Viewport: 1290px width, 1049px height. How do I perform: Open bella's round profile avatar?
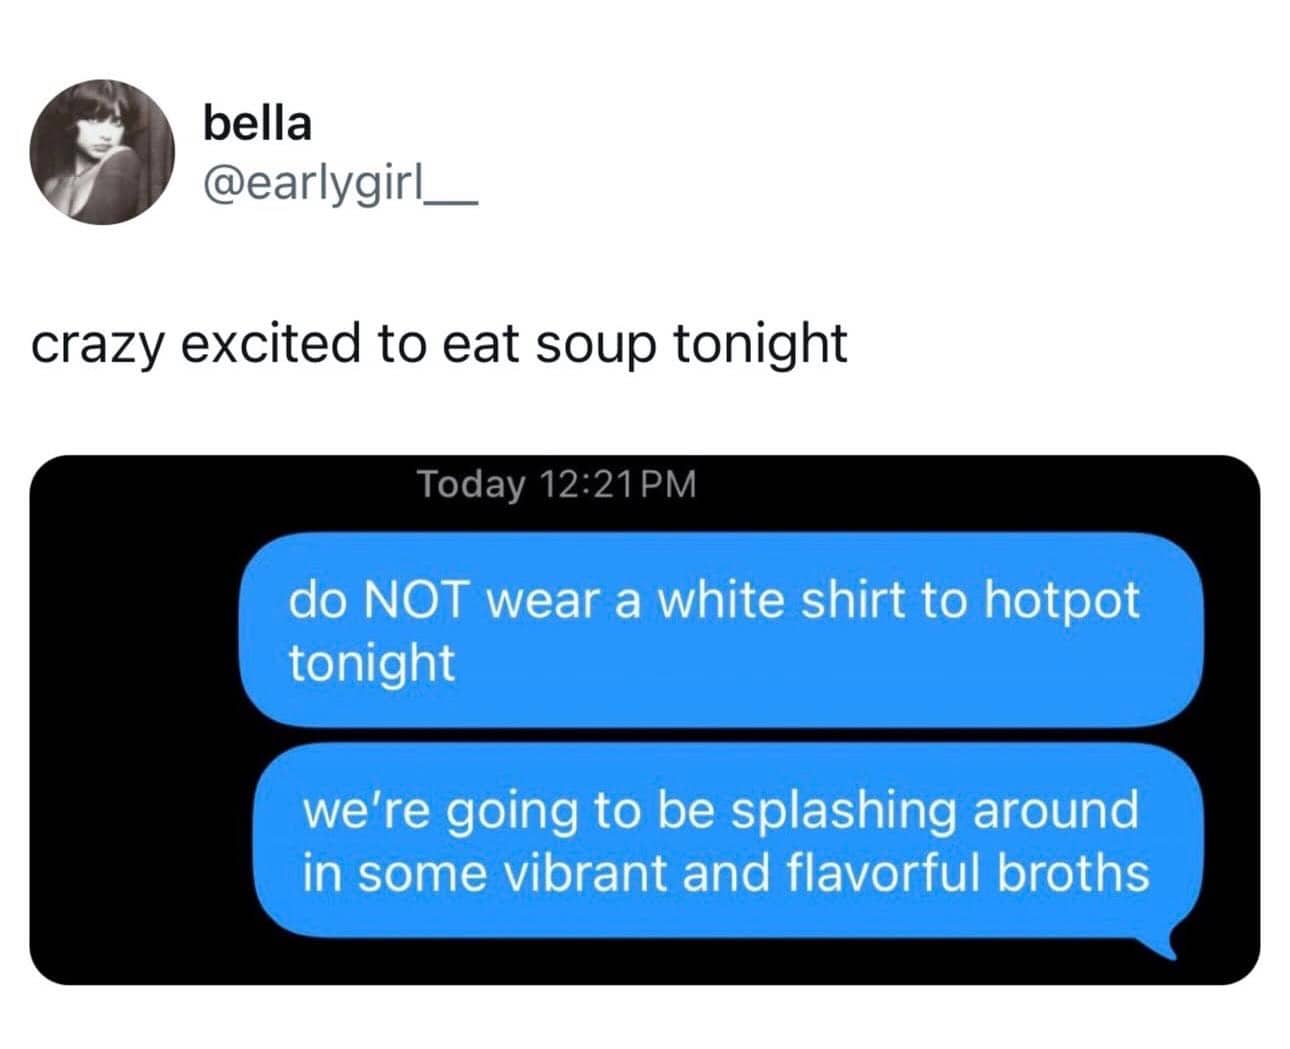pyautogui.click(x=102, y=152)
